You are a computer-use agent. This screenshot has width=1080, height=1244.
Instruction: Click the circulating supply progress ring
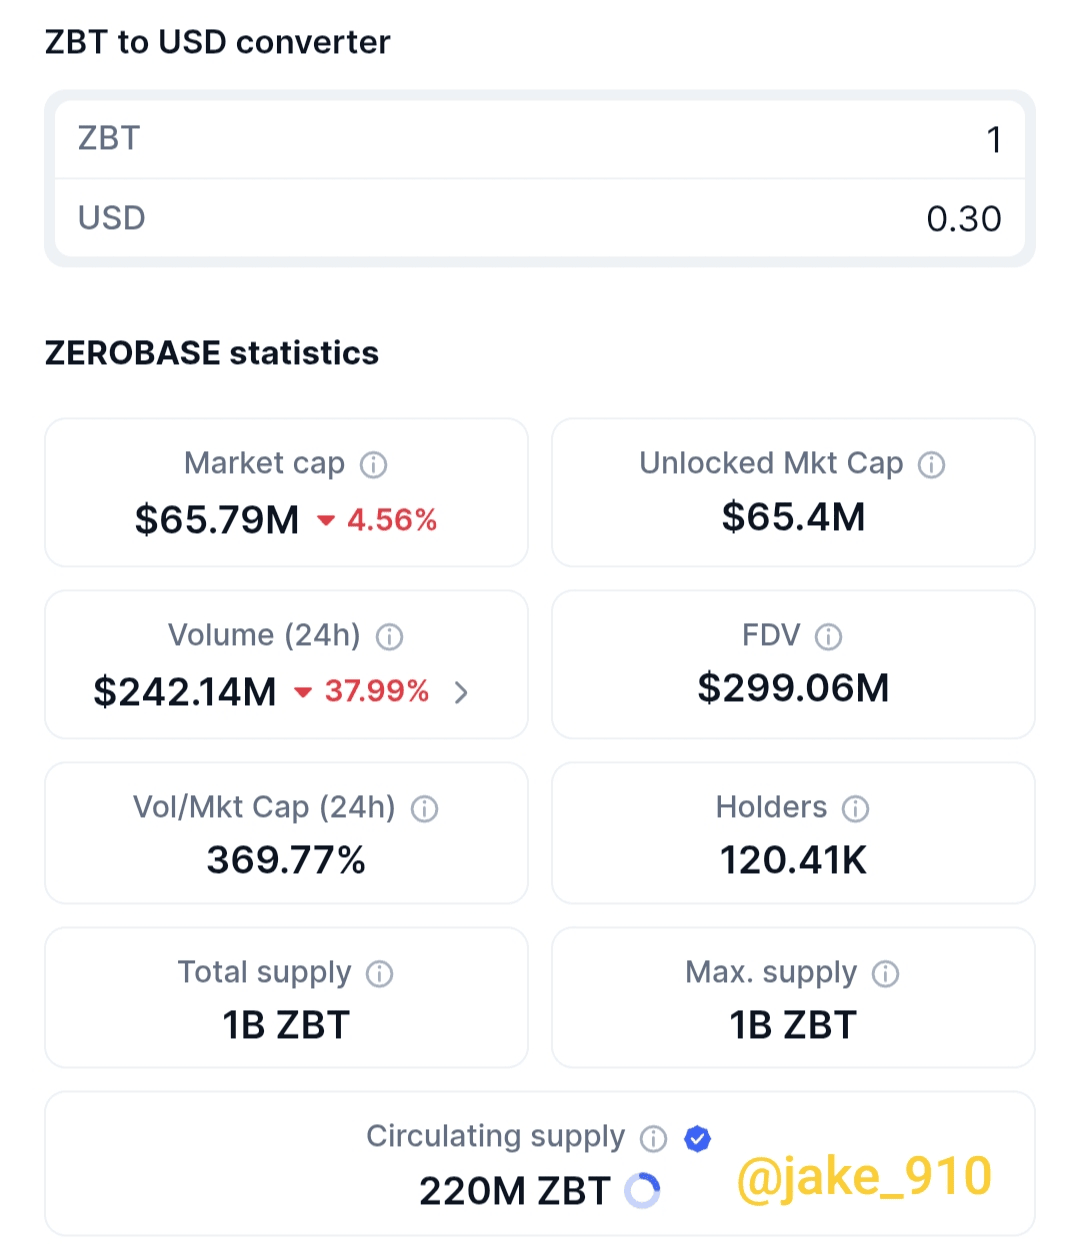coord(642,1191)
